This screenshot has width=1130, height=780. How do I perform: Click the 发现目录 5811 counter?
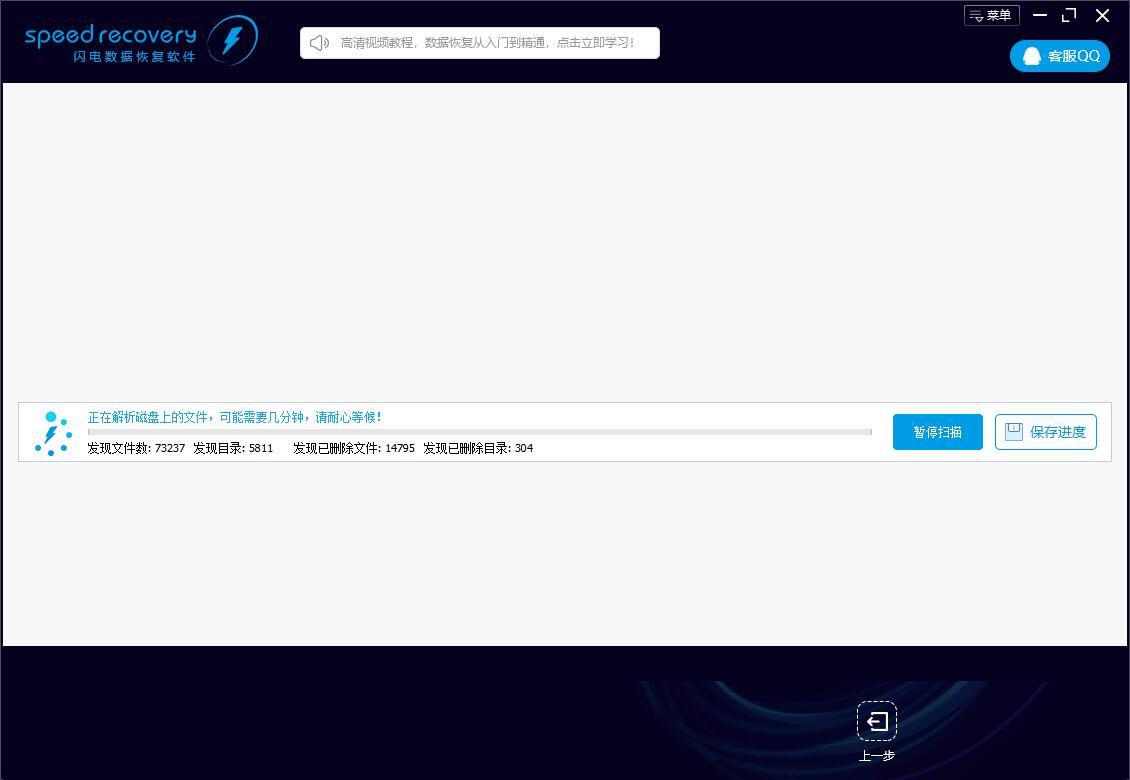pyautogui.click(x=233, y=448)
